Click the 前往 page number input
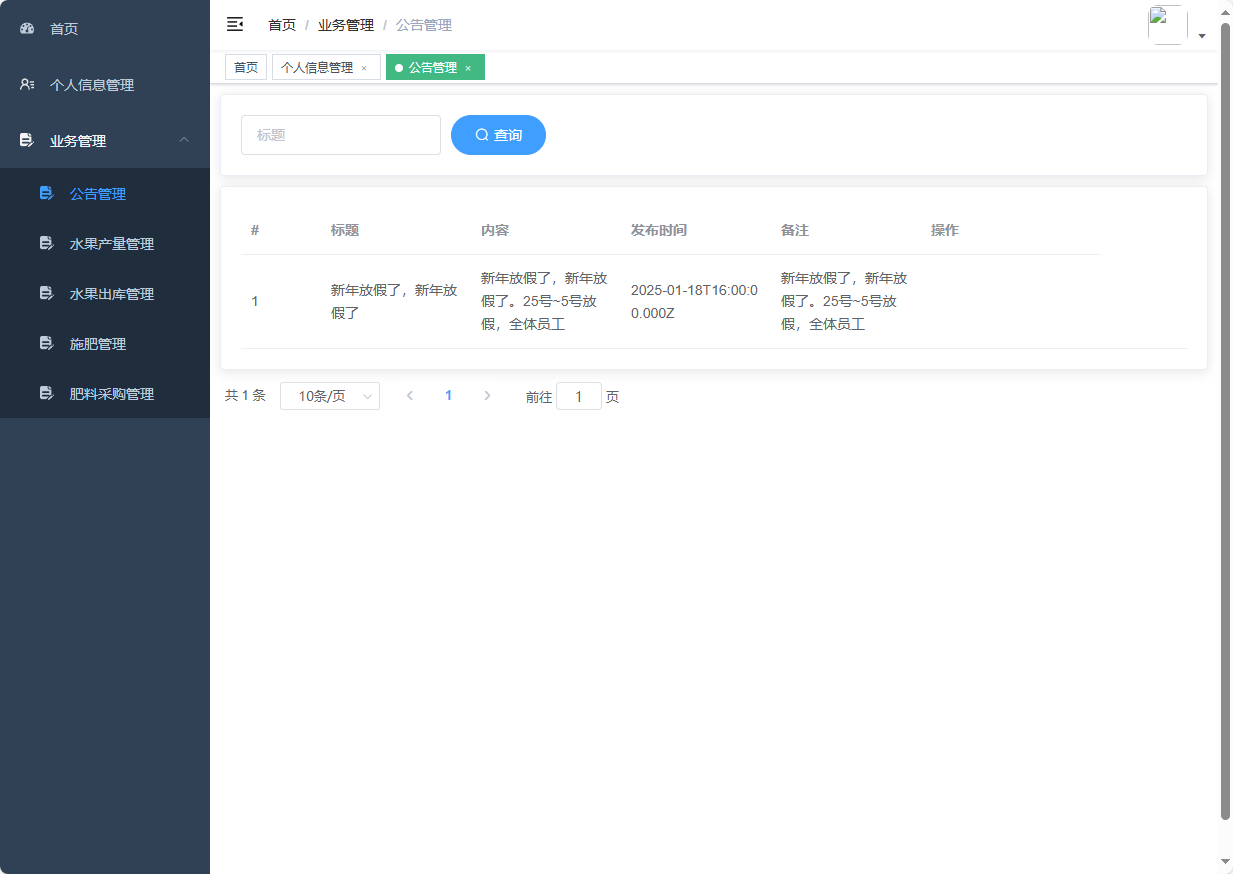The height and width of the screenshot is (874, 1233). [579, 396]
